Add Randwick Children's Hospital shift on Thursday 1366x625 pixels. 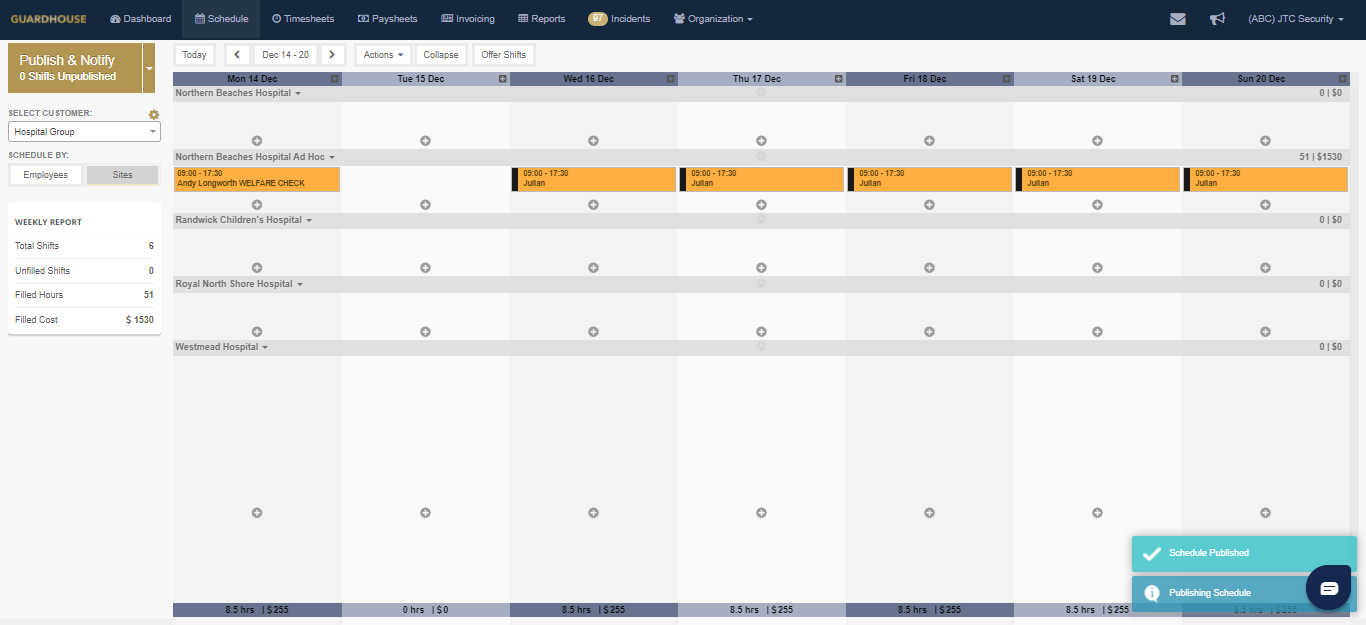tap(761, 268)
